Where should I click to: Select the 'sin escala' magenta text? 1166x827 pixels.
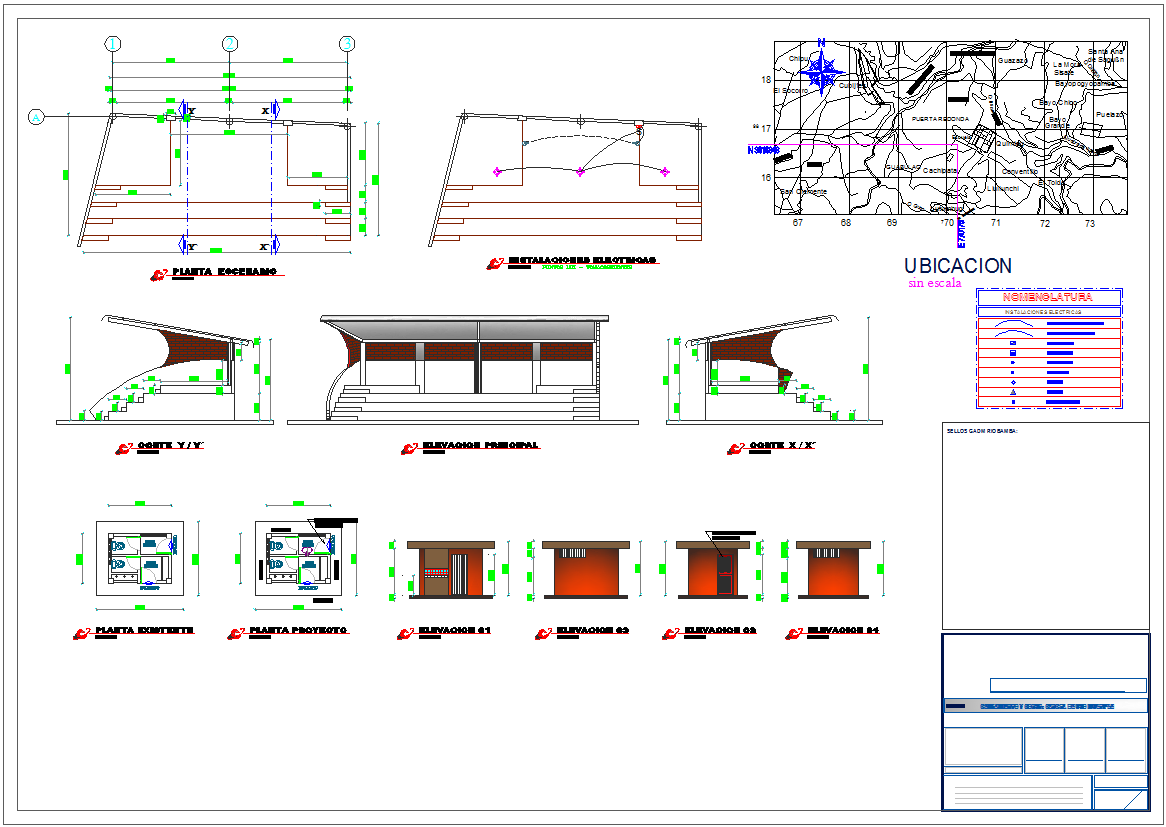coord(934,284)
